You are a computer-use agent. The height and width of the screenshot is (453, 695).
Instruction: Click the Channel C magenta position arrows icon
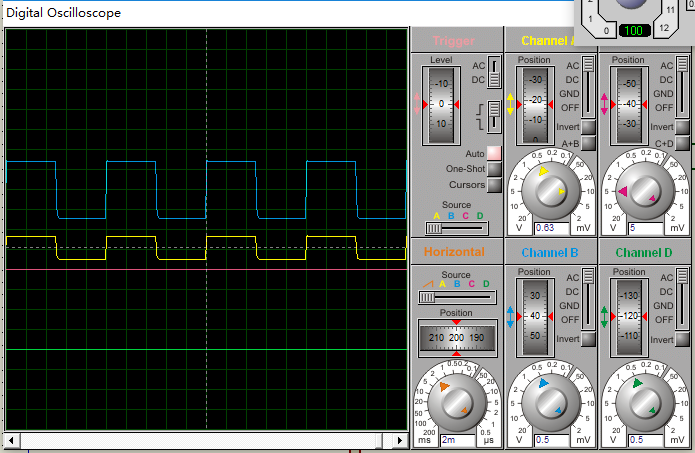[x=604, y=104]
